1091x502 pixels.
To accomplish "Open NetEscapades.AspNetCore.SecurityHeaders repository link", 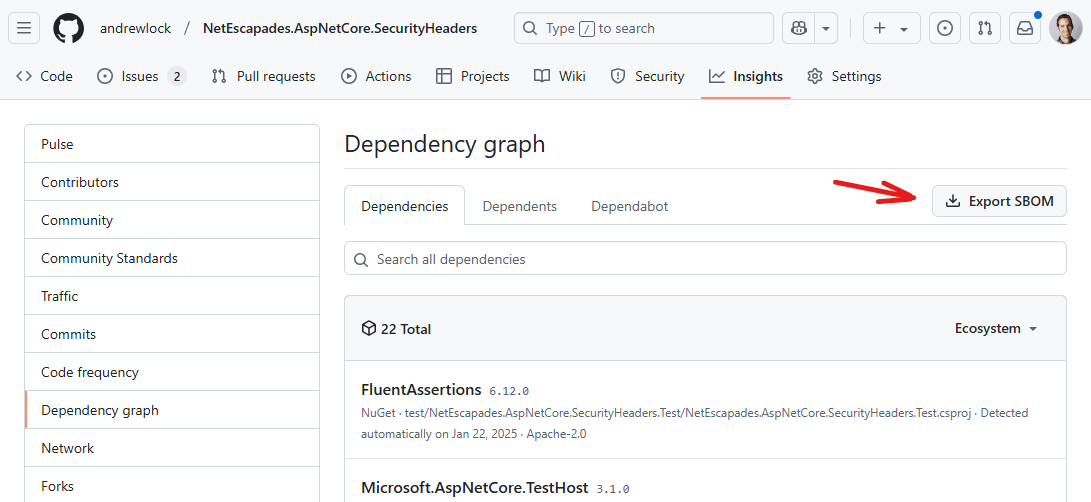I will 340,29.
